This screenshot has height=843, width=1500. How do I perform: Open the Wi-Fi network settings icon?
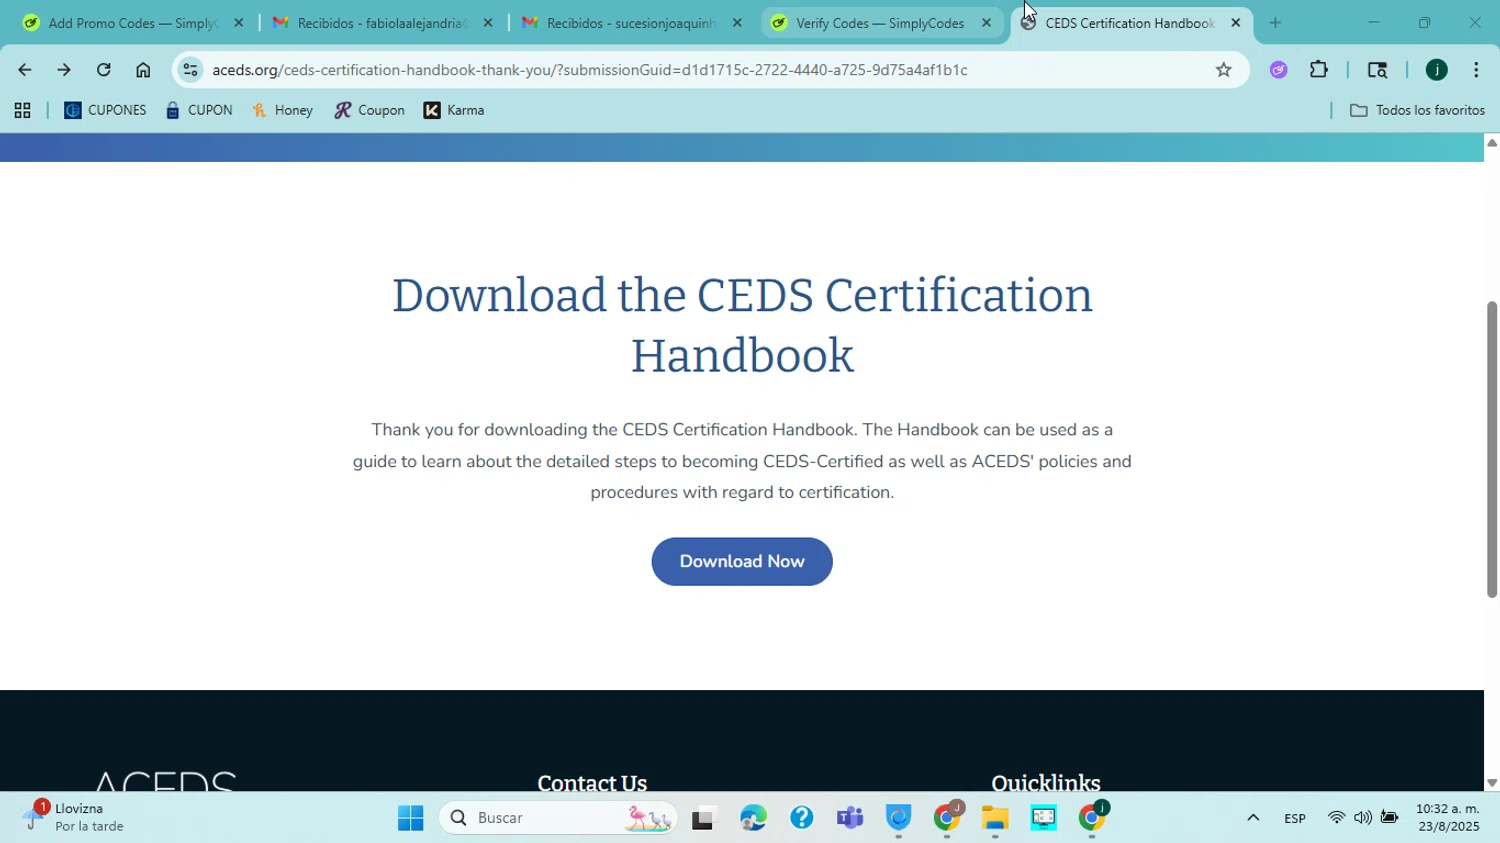tap(1337, 818)
